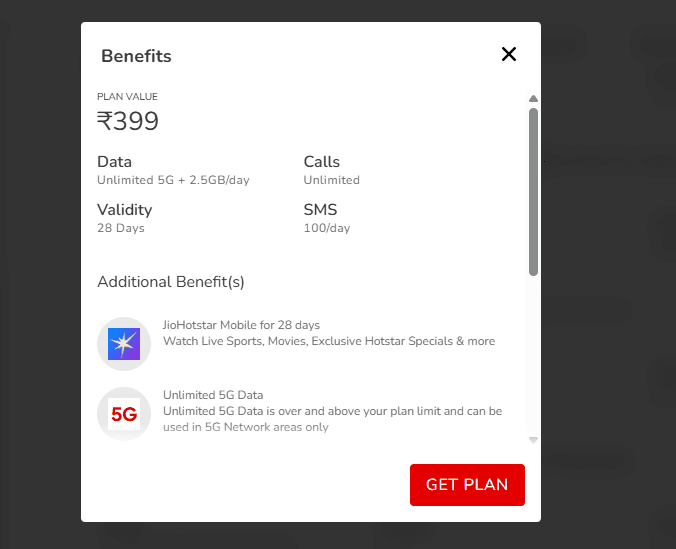676x549 pixels.
Task: Click the Benefits dialog title
Action: pyautogui.click(x=136, y=56)
